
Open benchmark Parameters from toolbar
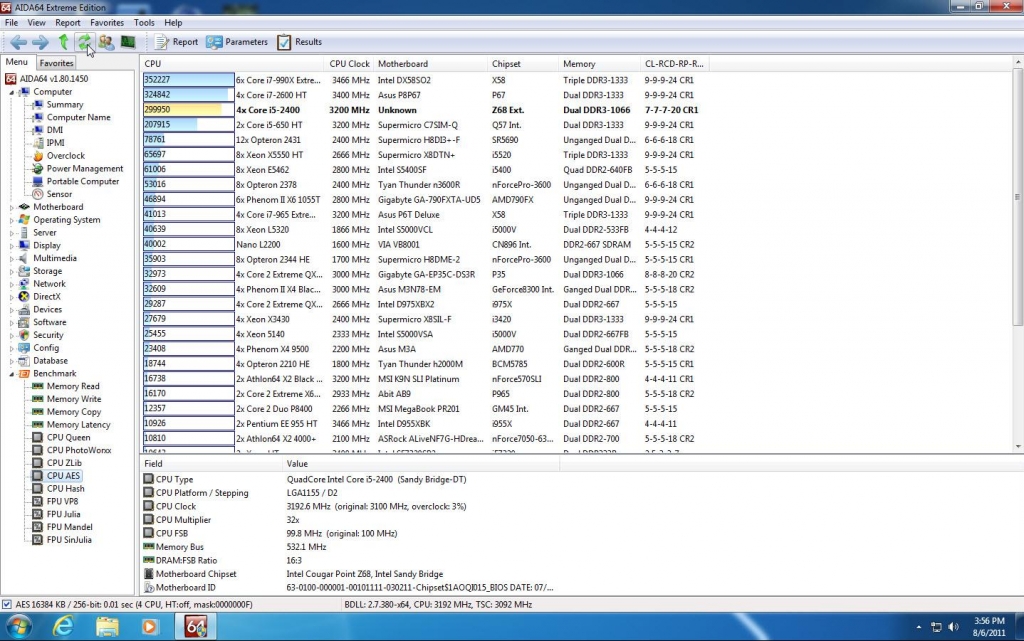(x=237, y=42)
